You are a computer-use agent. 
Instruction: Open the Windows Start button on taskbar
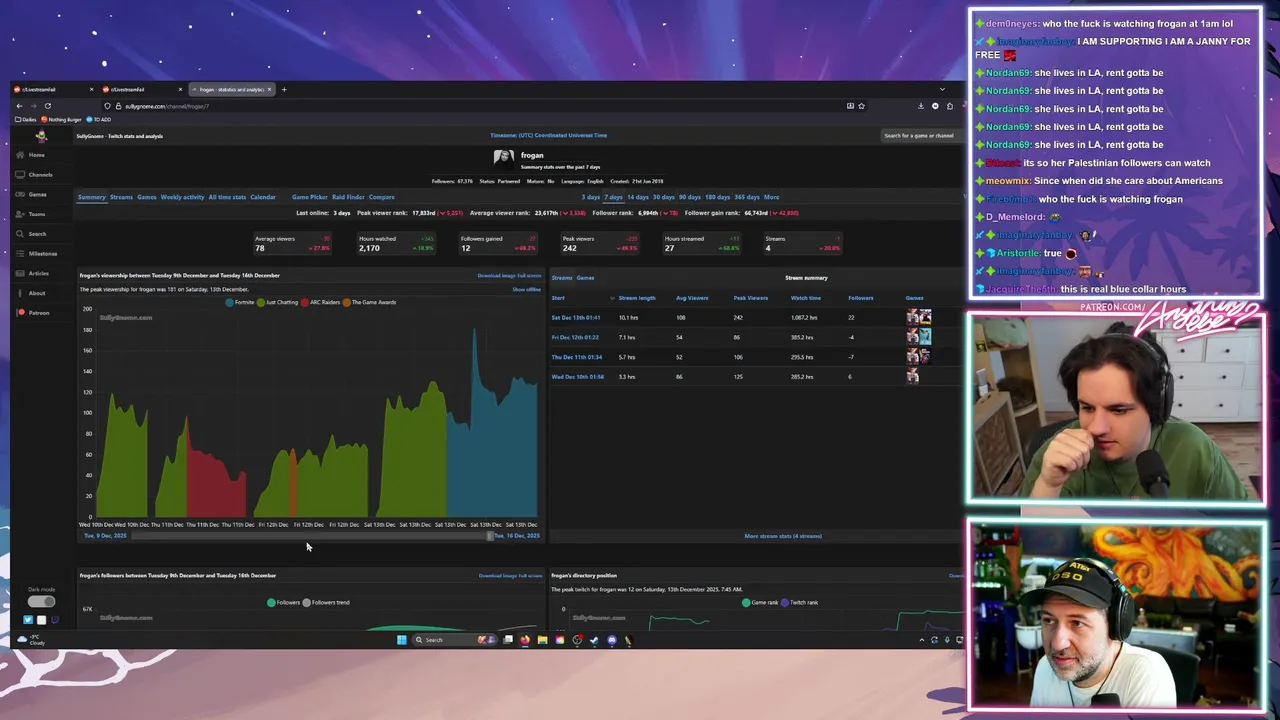coord(402,640)
